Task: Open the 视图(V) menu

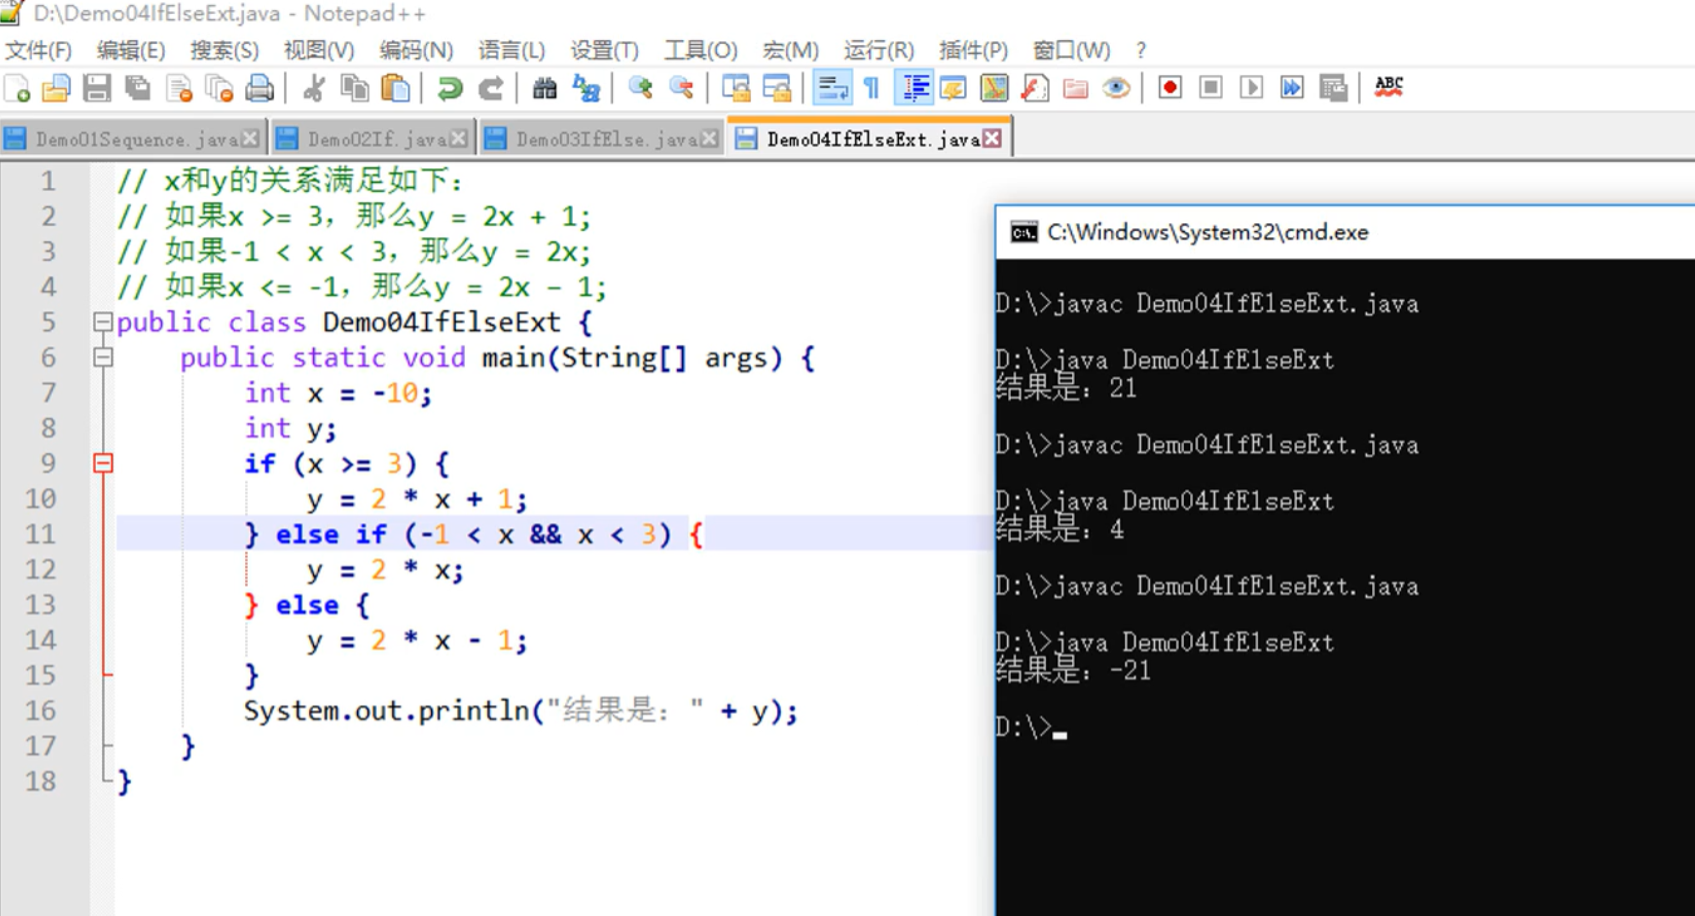Action: [x=318, y=50]
